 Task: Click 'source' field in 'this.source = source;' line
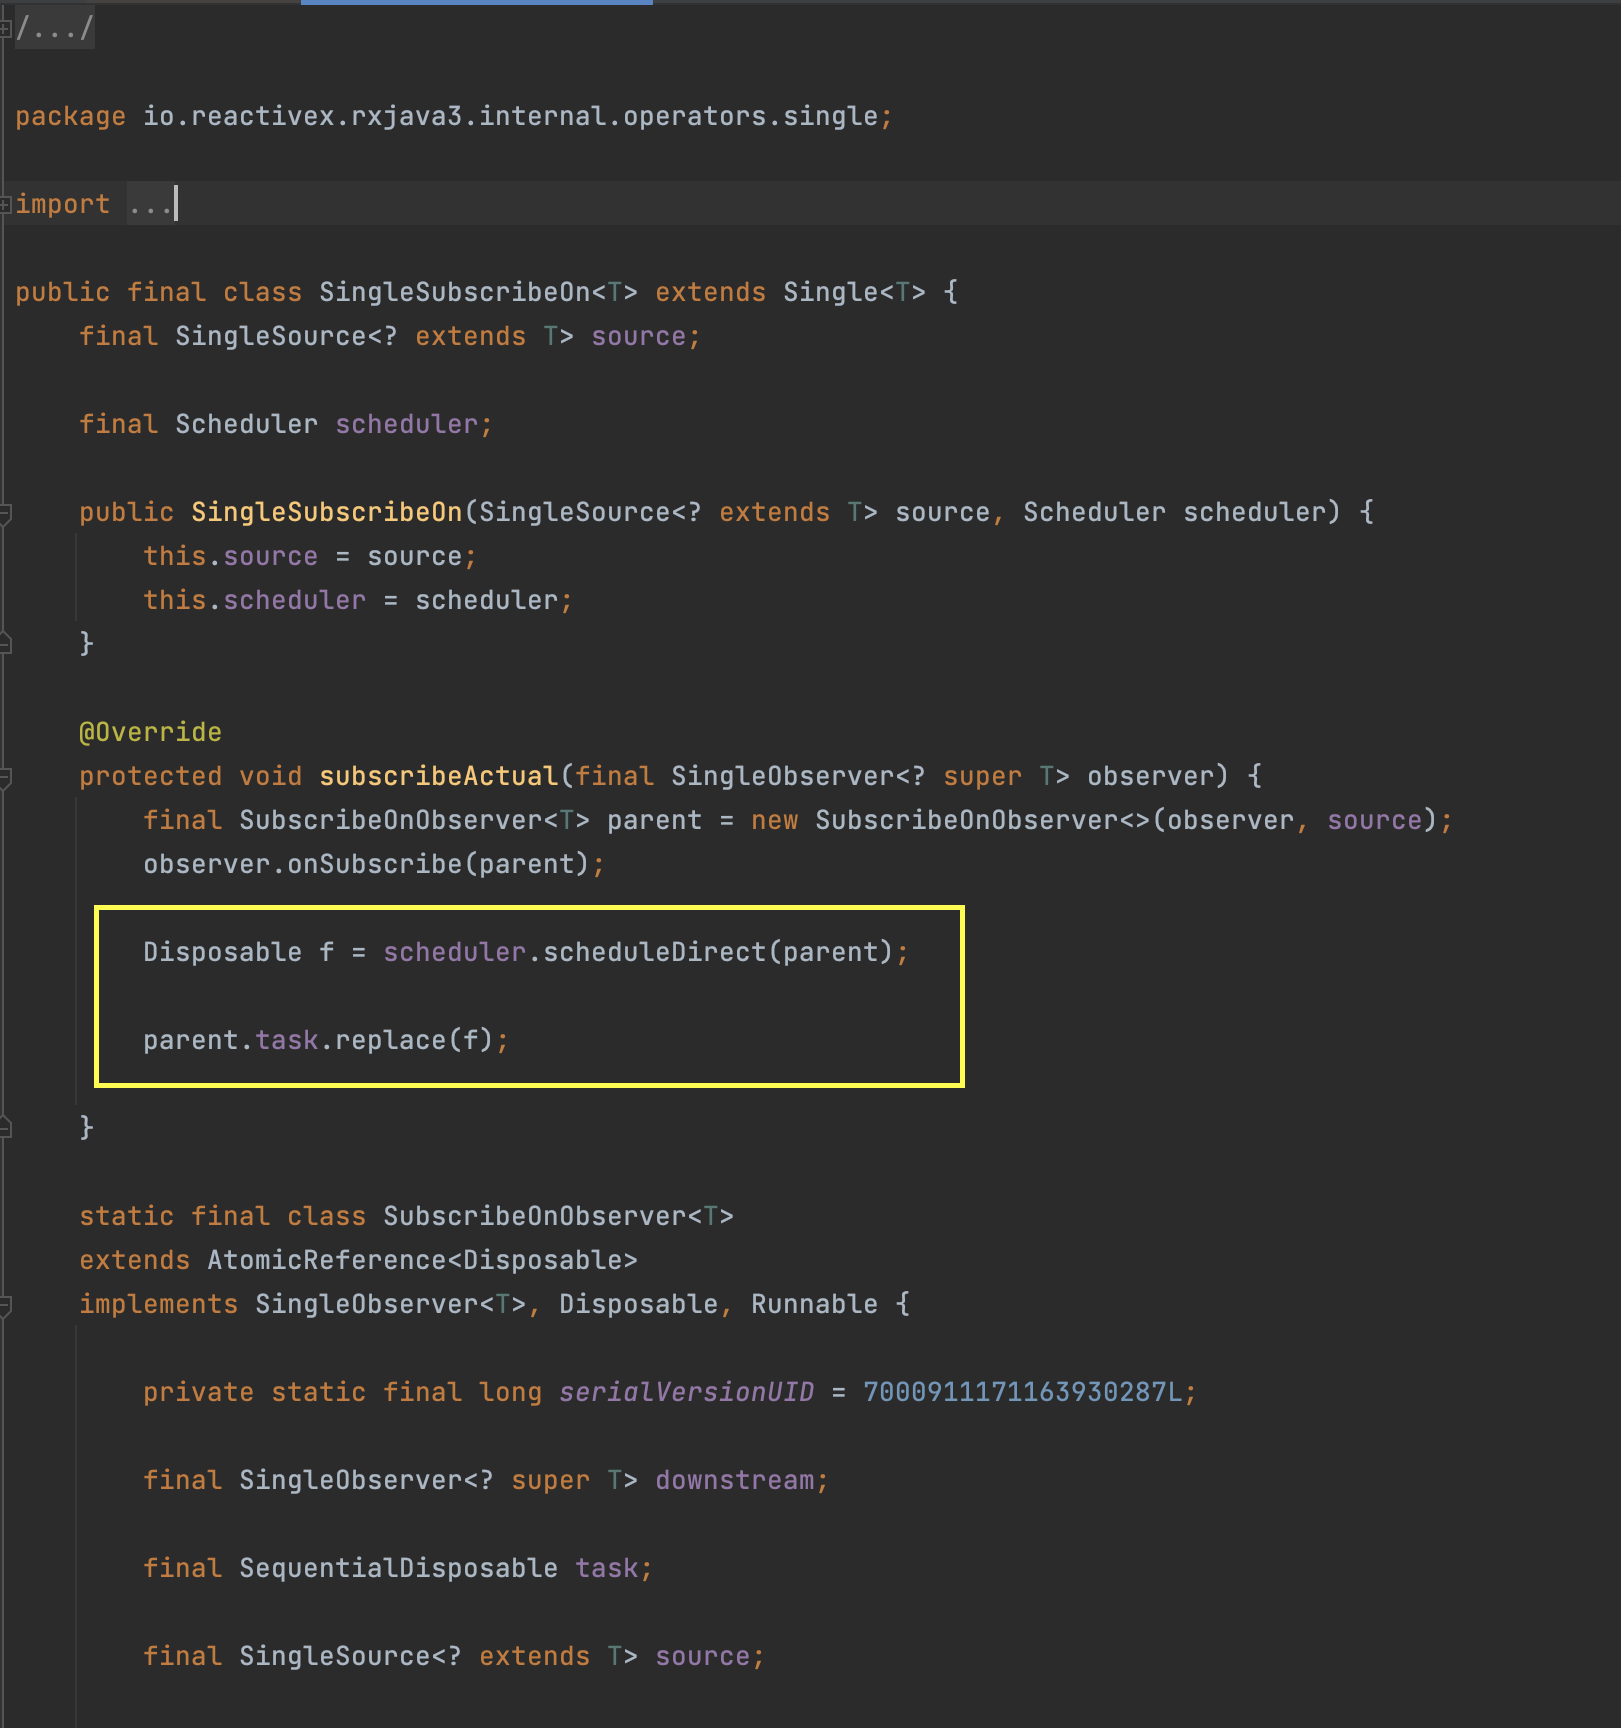[x=271, y=556]
